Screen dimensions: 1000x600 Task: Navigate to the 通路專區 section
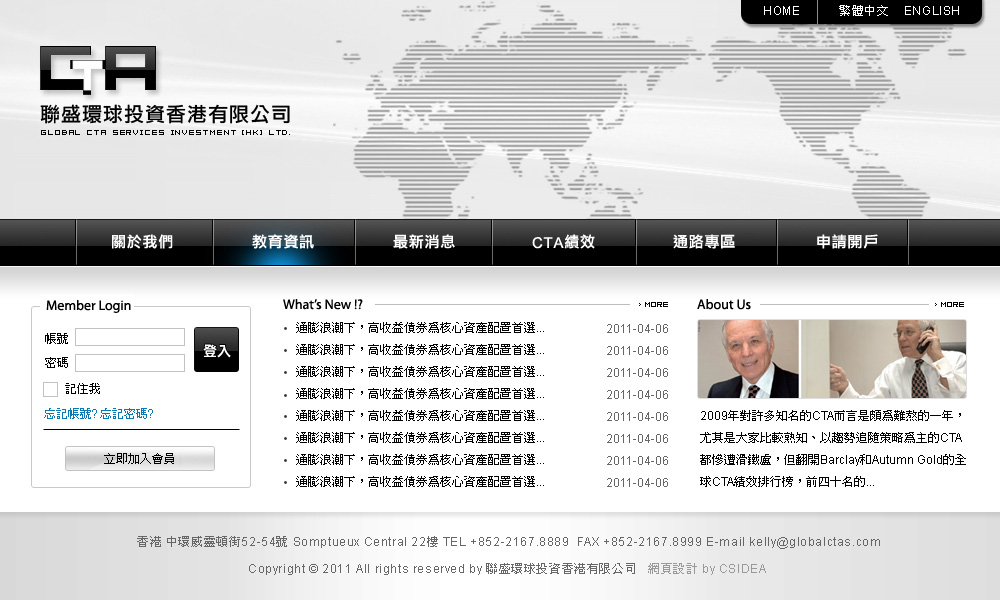coord(704,242)
